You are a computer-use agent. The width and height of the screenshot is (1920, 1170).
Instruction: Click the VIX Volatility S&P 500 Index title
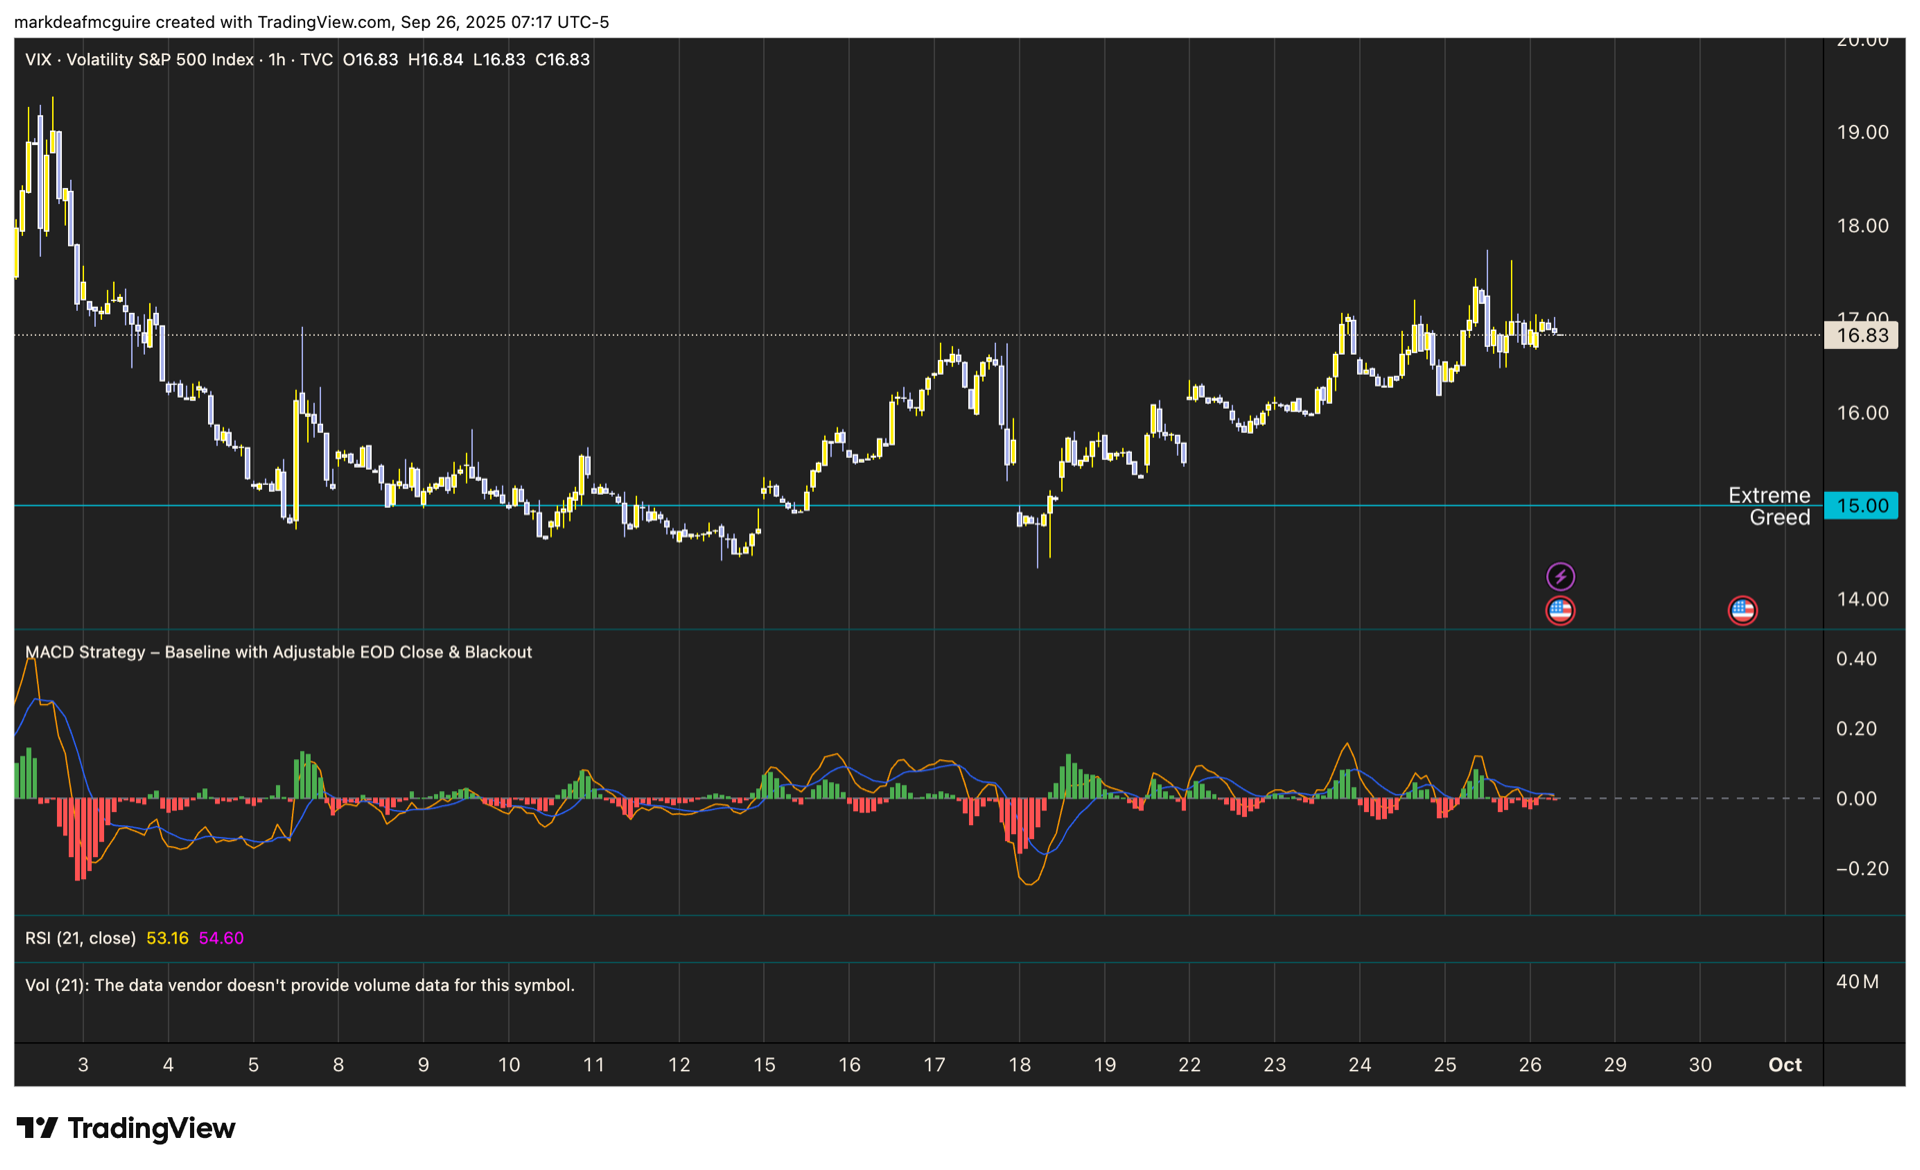click(139, 60)
